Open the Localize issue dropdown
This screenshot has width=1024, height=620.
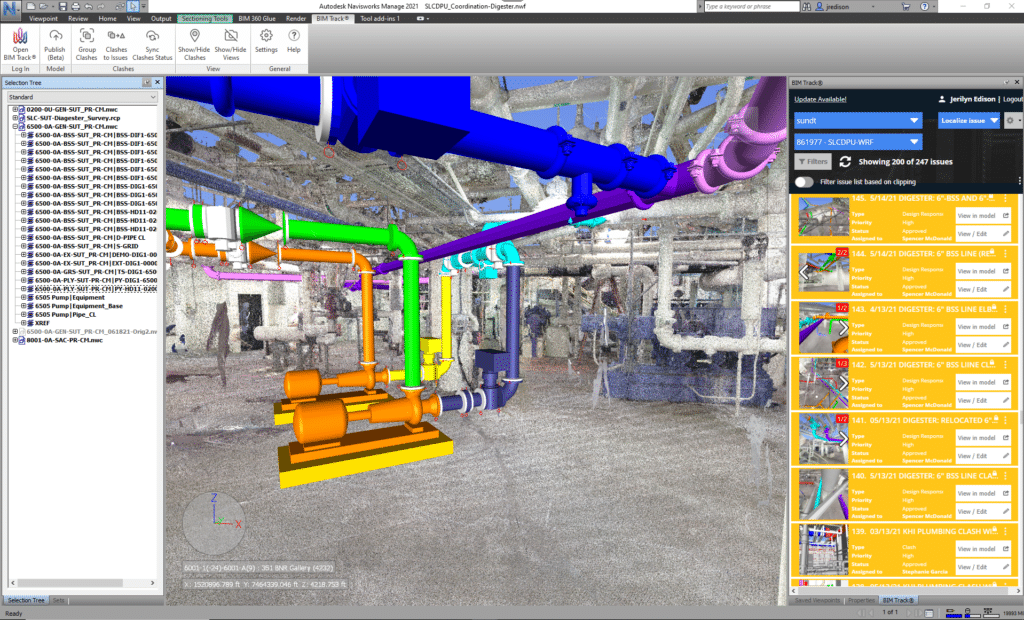969,121
